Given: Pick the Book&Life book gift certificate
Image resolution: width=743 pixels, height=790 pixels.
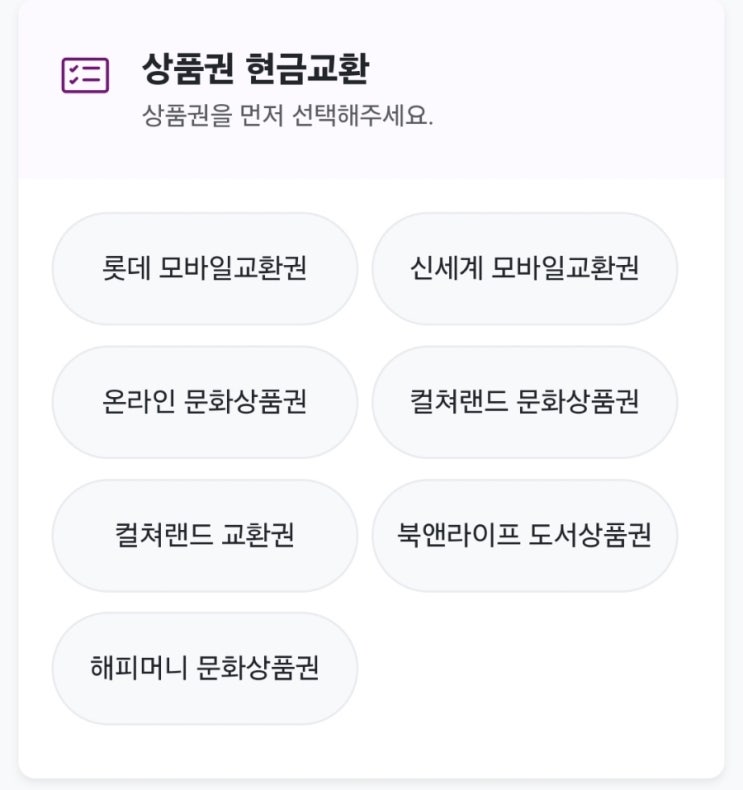Looking at the screenshot, I should click(x=524, y=535).
